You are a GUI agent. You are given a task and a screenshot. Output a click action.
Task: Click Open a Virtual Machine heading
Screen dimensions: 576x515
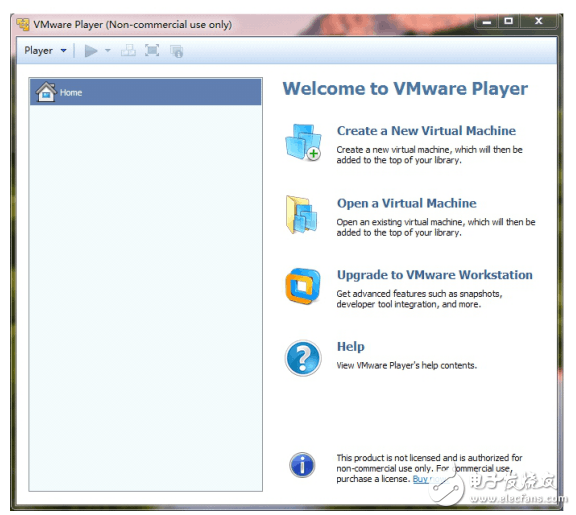tap(407, 203)
